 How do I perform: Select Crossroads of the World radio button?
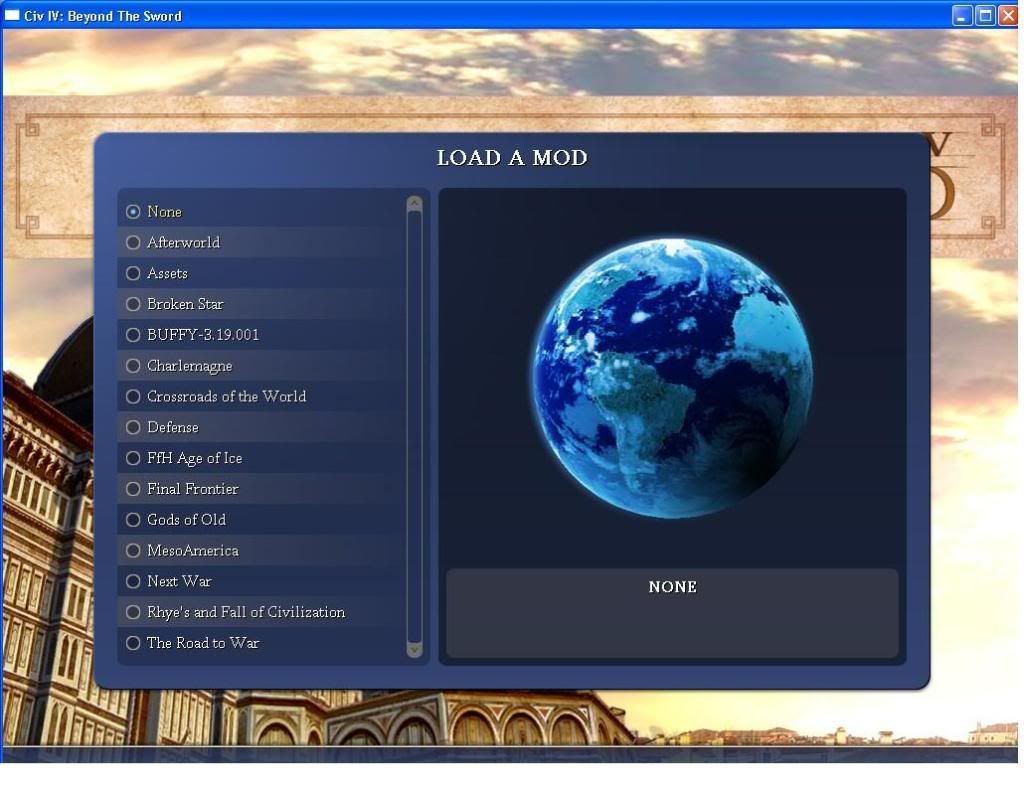click(x=133, y=397)
